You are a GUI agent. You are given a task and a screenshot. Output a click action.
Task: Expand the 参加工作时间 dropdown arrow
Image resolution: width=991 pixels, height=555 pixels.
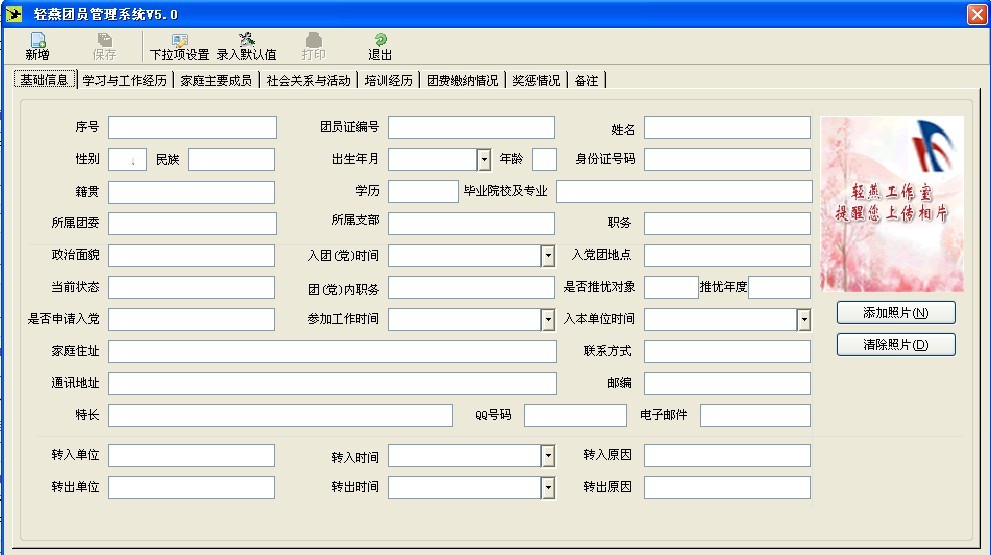tap(548, 320)
